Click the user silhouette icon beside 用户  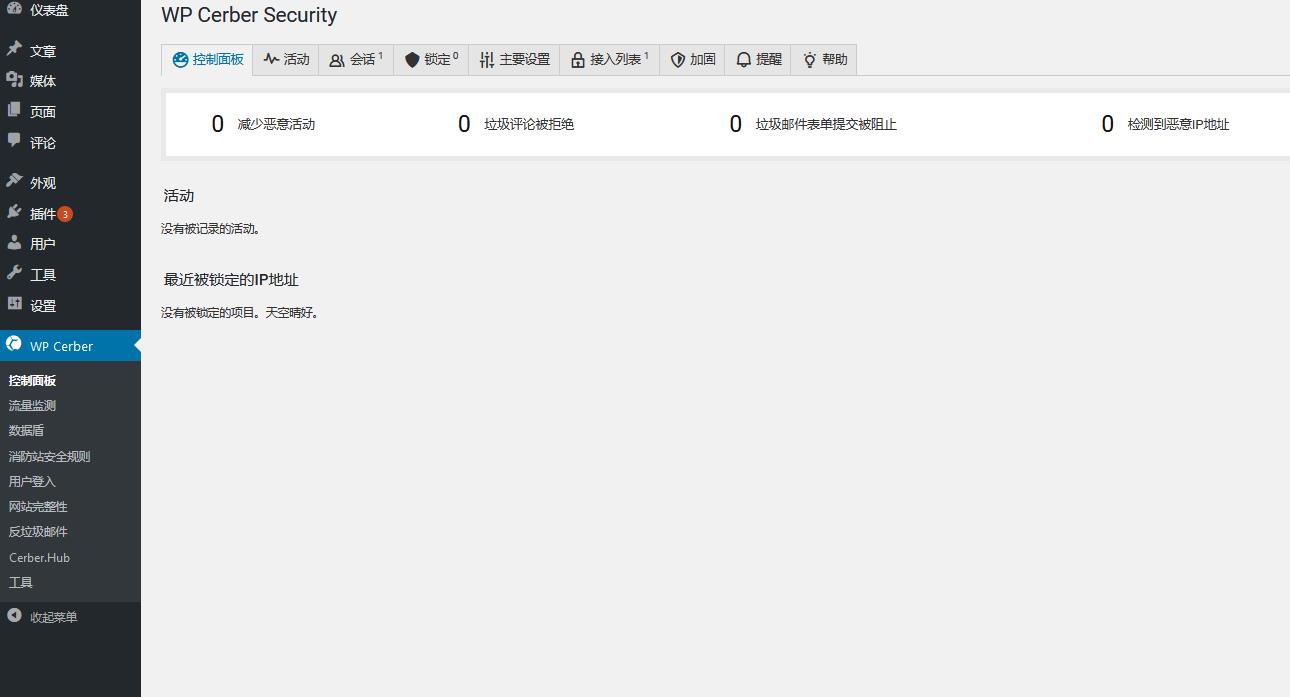coord(14,242)
